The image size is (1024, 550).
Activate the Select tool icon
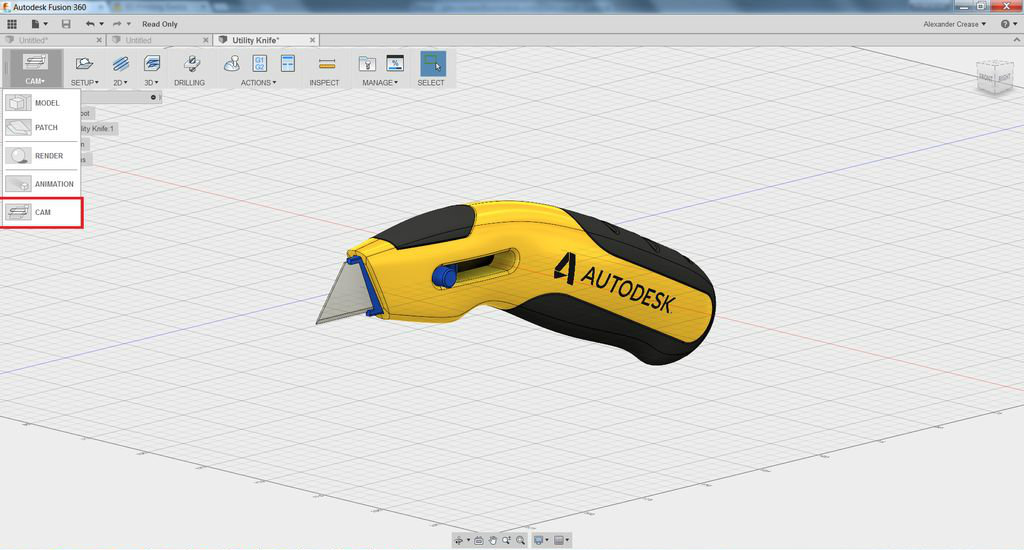pyautogui.click(x=432, y=64)
